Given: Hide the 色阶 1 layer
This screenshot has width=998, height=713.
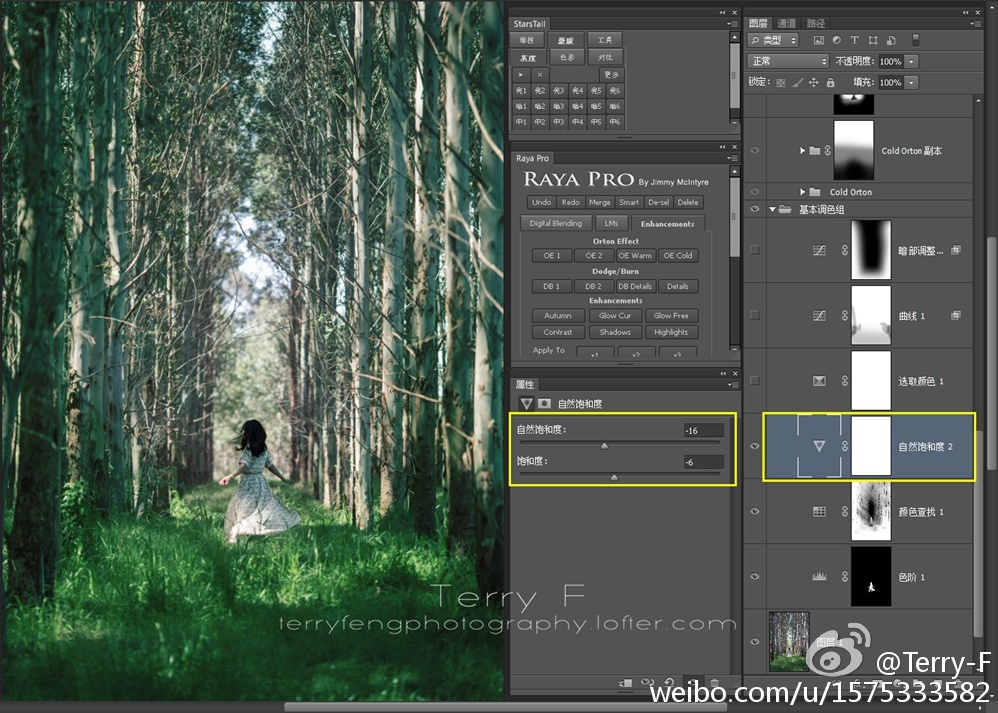Looking at the screenshot, I should 755,576.
